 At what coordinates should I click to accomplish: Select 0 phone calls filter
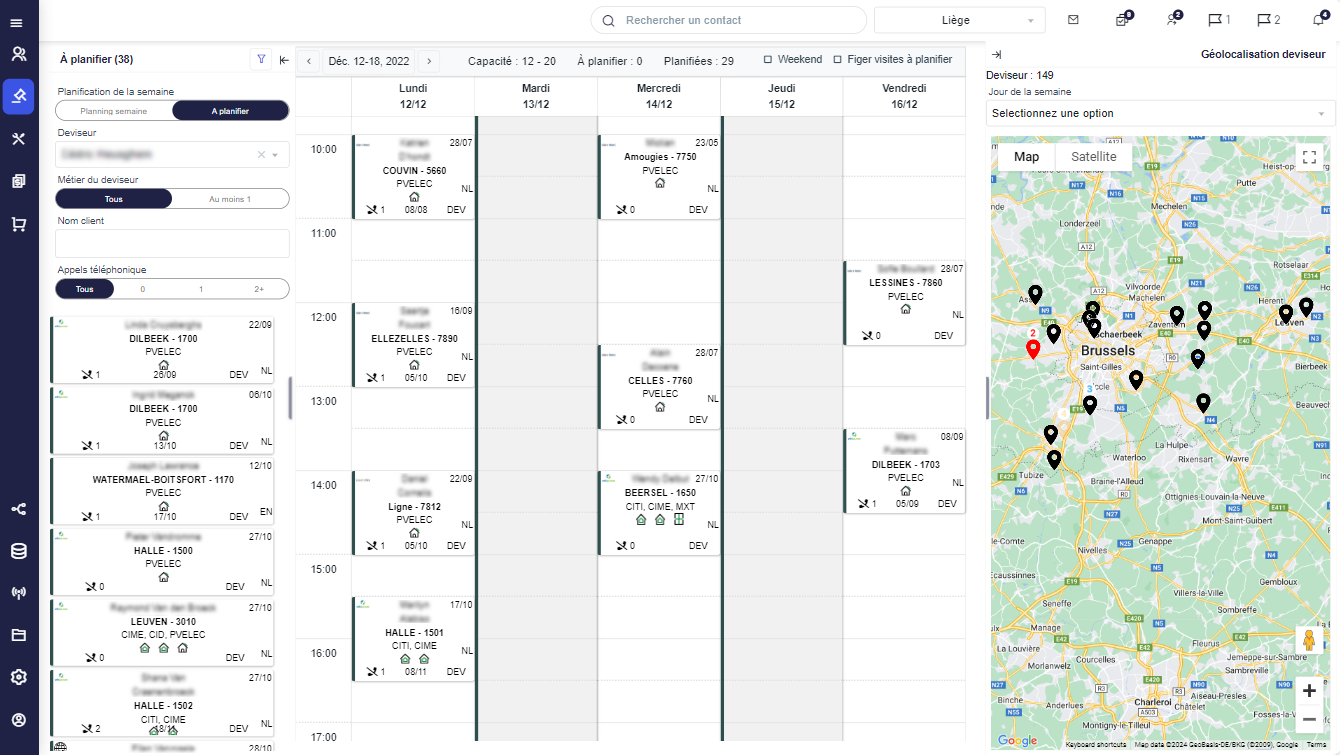pos(142,289)
